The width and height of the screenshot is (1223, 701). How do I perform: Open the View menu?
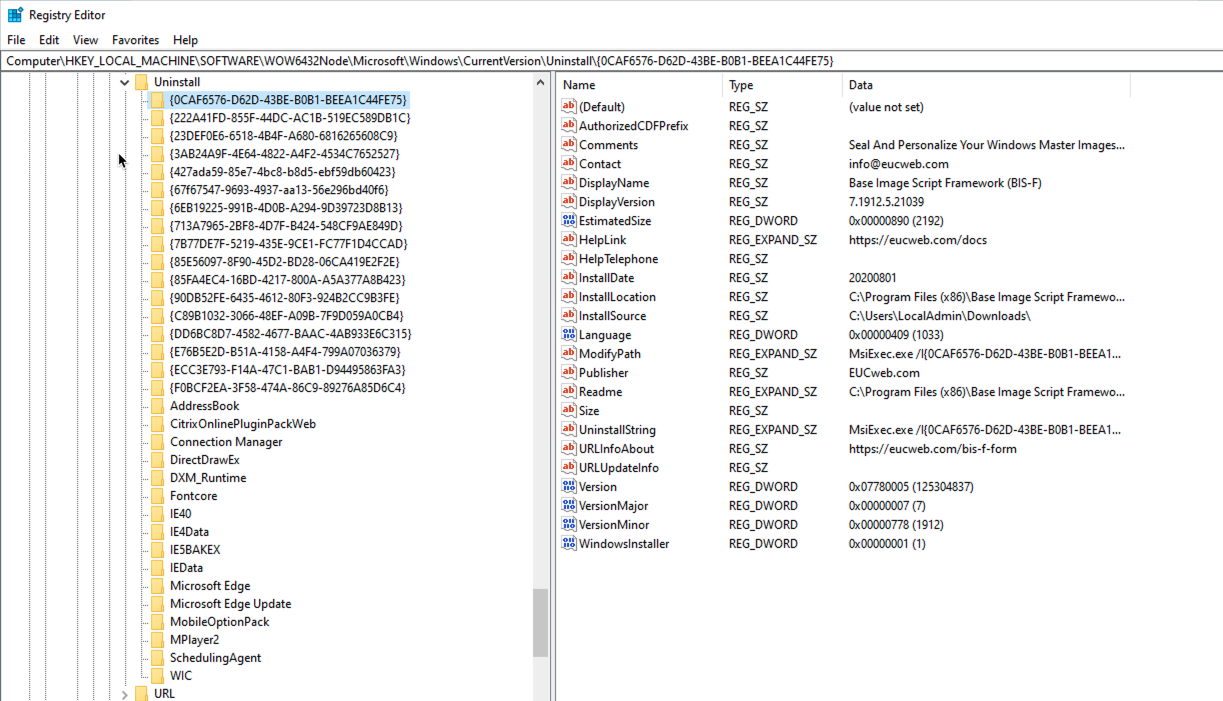85,40
